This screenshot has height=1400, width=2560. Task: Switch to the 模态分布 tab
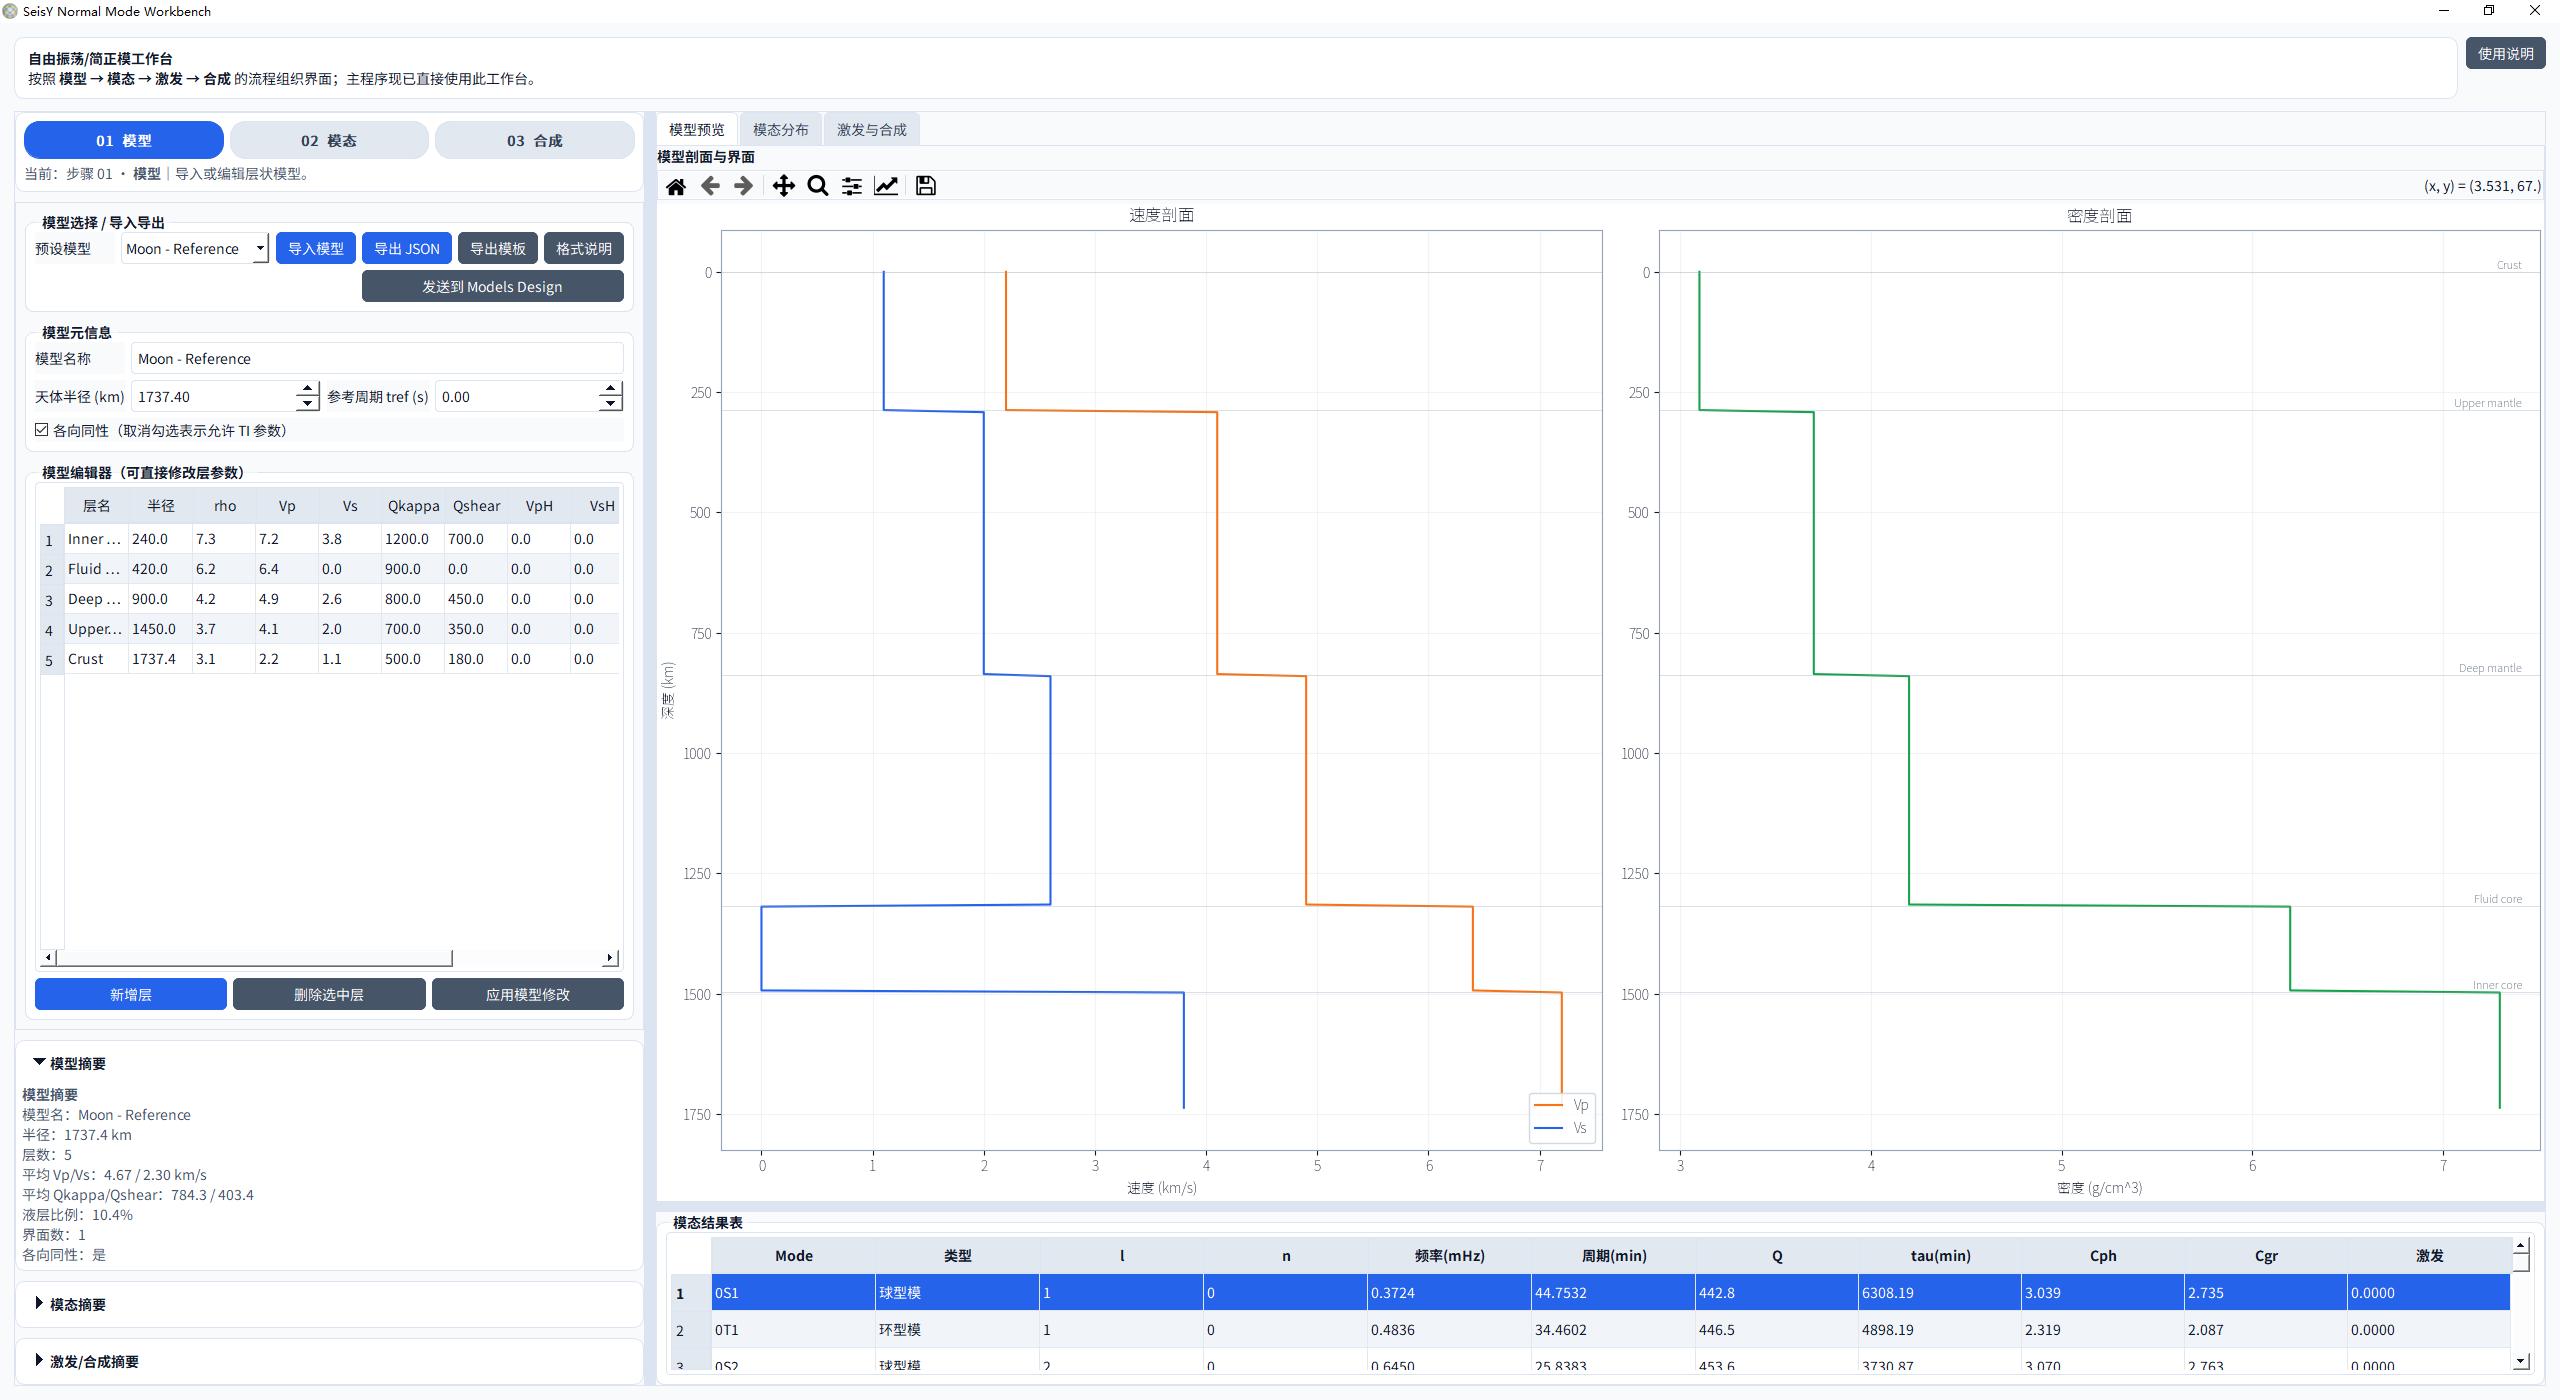pyautogui.click(x=780, y=130)
